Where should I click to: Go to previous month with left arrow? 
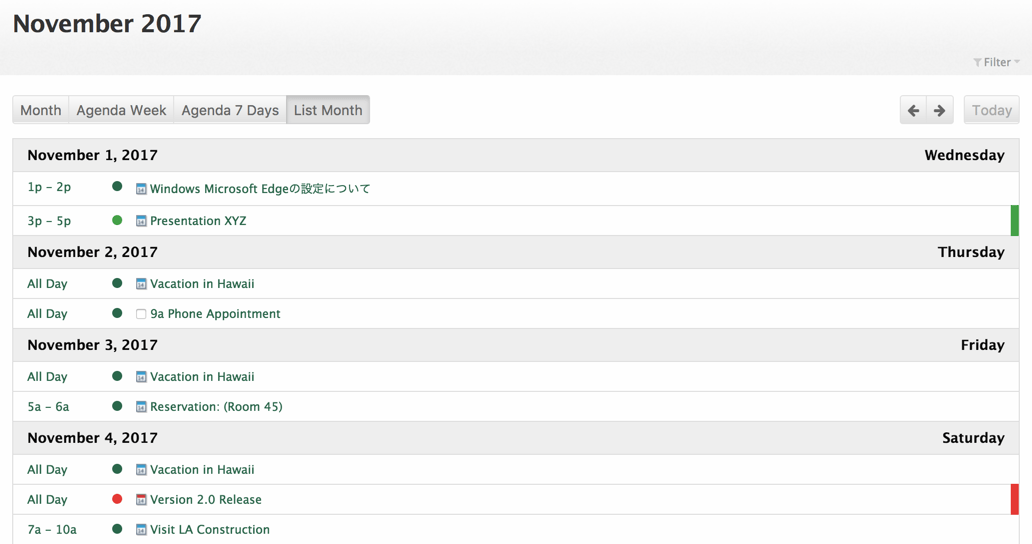point(913,110)
